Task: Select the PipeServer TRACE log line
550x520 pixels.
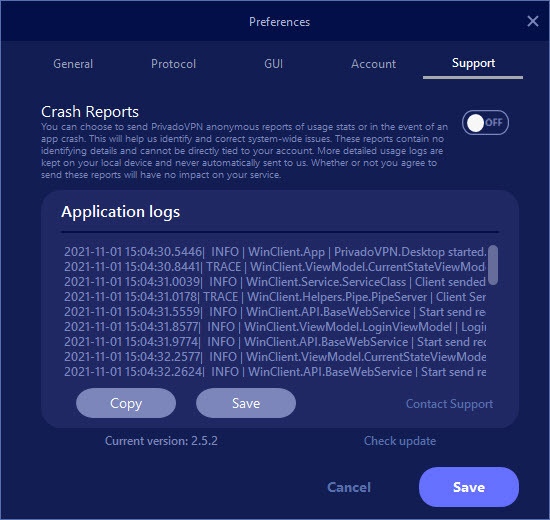Action: [275, 297]
